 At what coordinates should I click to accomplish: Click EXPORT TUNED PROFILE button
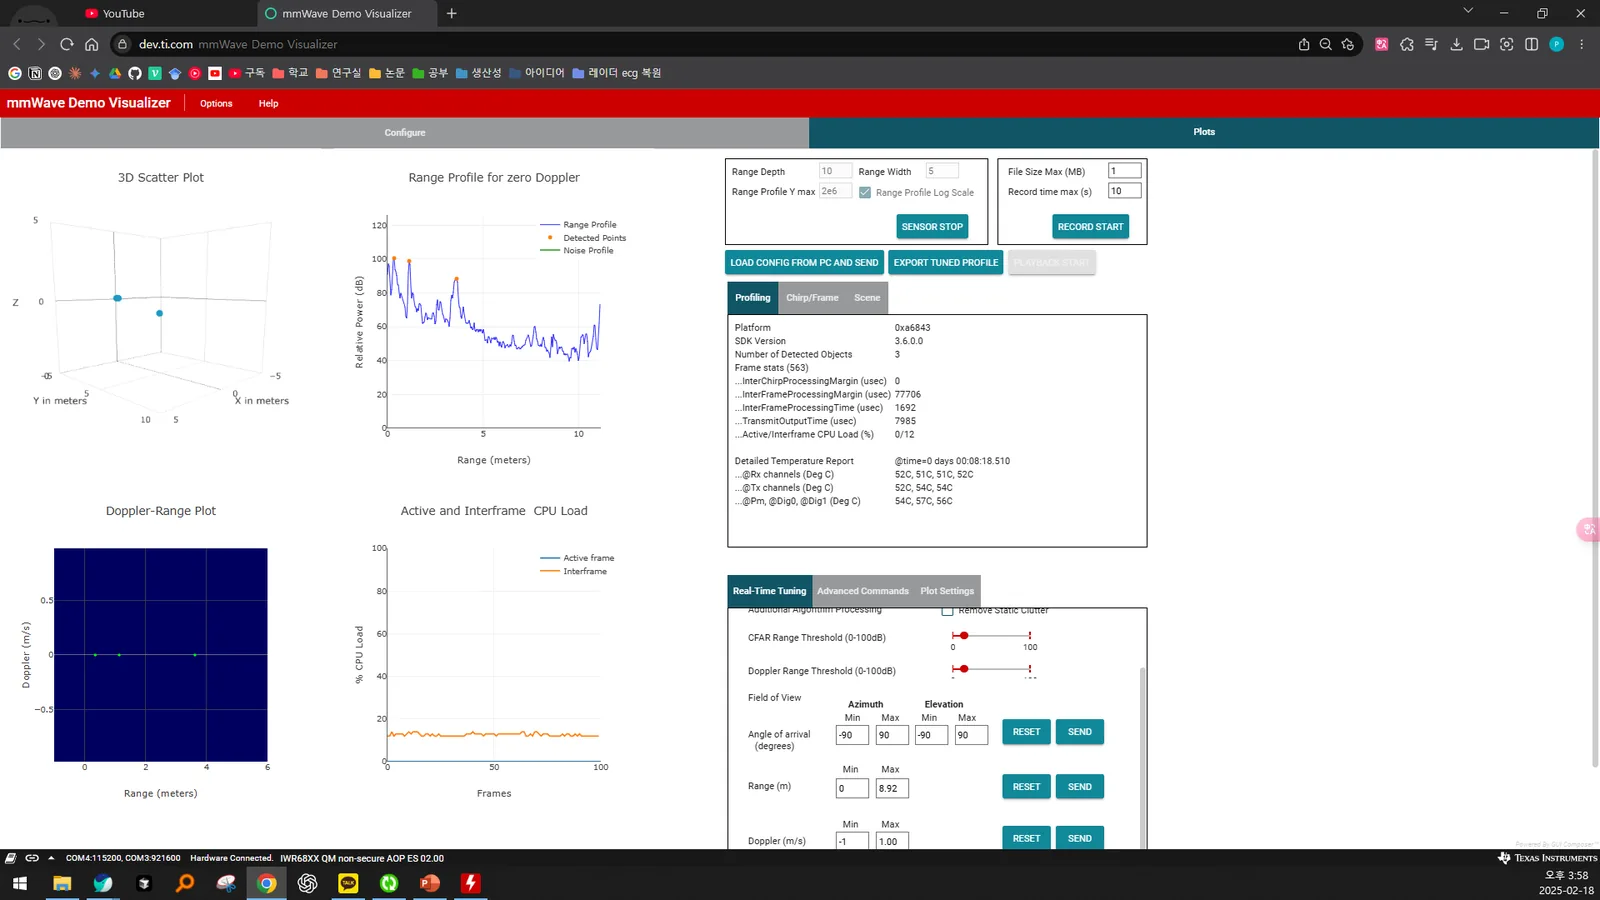tap(946, 263)
